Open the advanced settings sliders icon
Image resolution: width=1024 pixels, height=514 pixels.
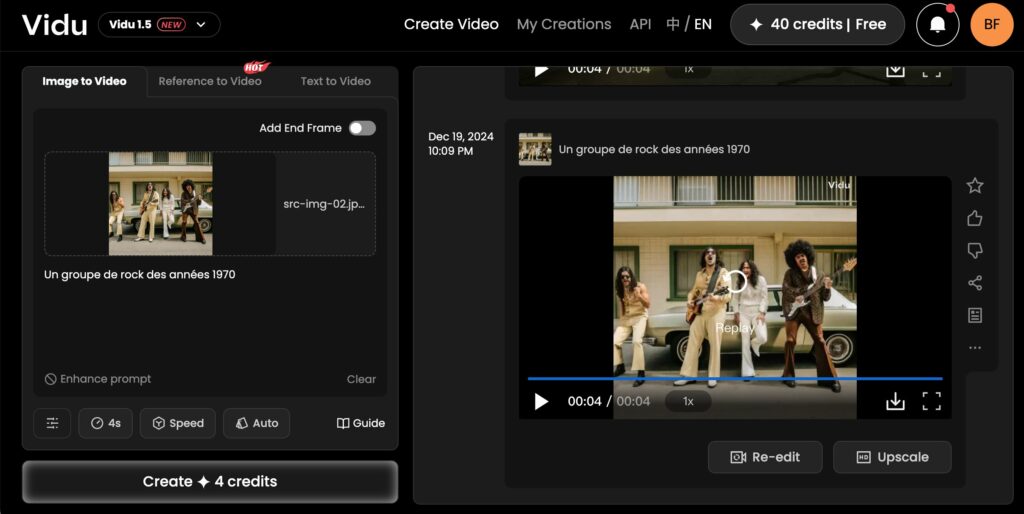(52, 423)
